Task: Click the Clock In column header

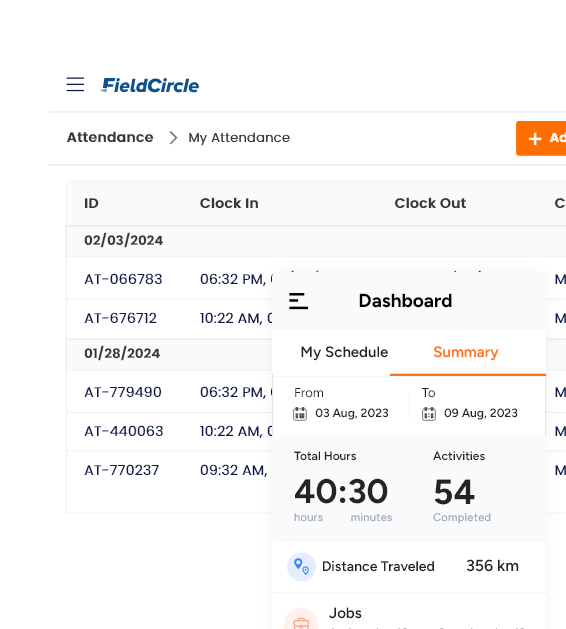Action: pyautogui.click(x=229, y=203)
